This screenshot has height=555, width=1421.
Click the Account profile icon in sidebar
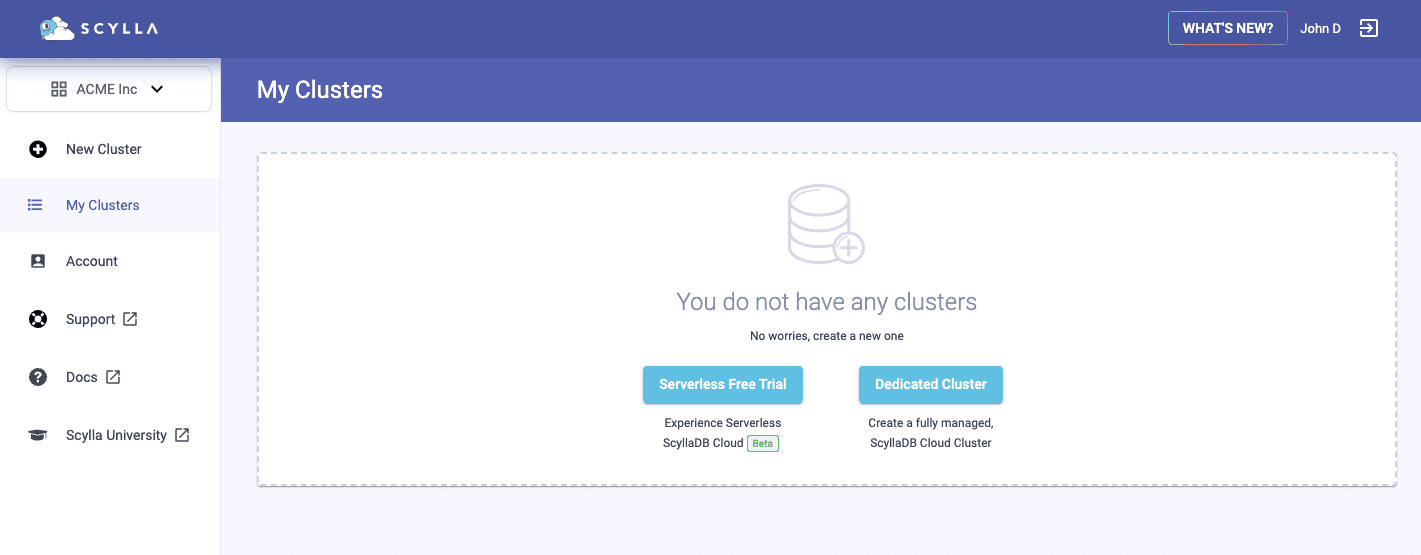point(38,261)
